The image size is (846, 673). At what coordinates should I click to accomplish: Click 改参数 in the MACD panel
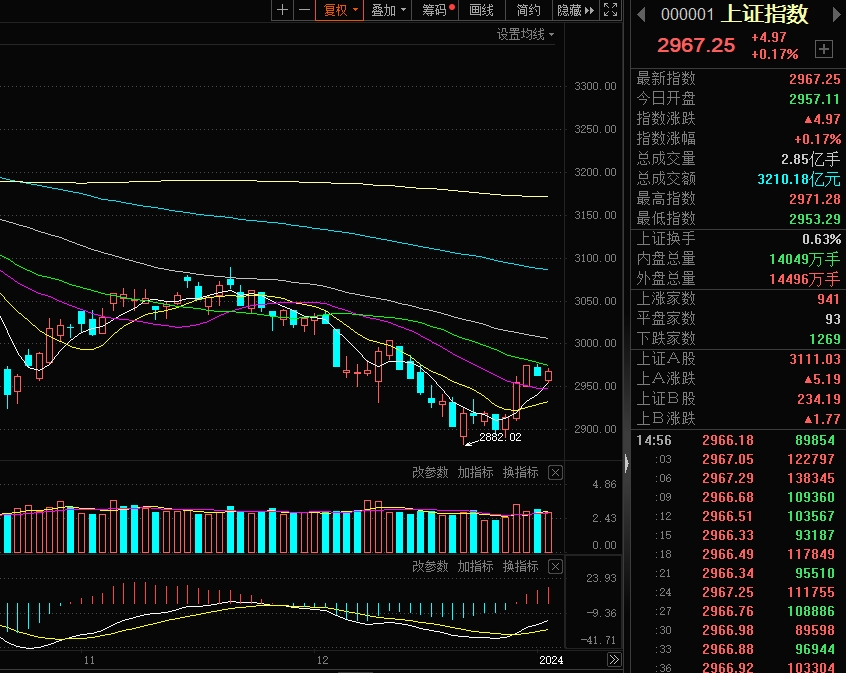tap(430, 567)
